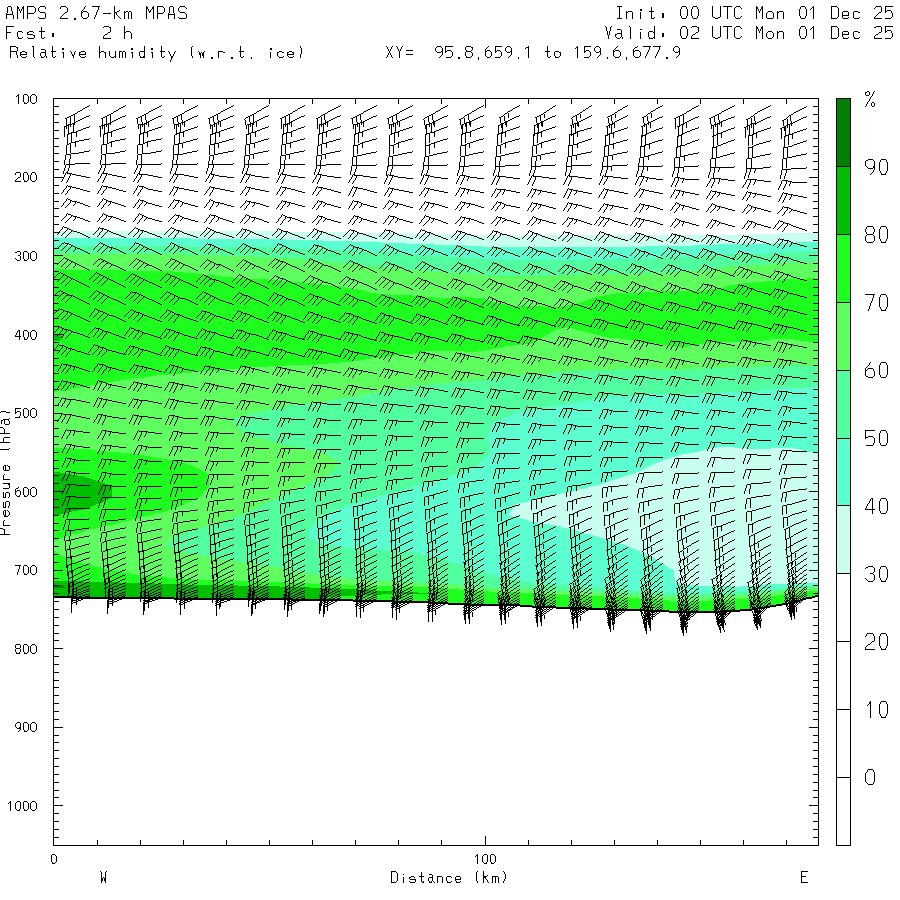This screenshot has height=900, width=900.
Task: Click the 700 hPa pressure axis label
Action: [x=26, y=570]
